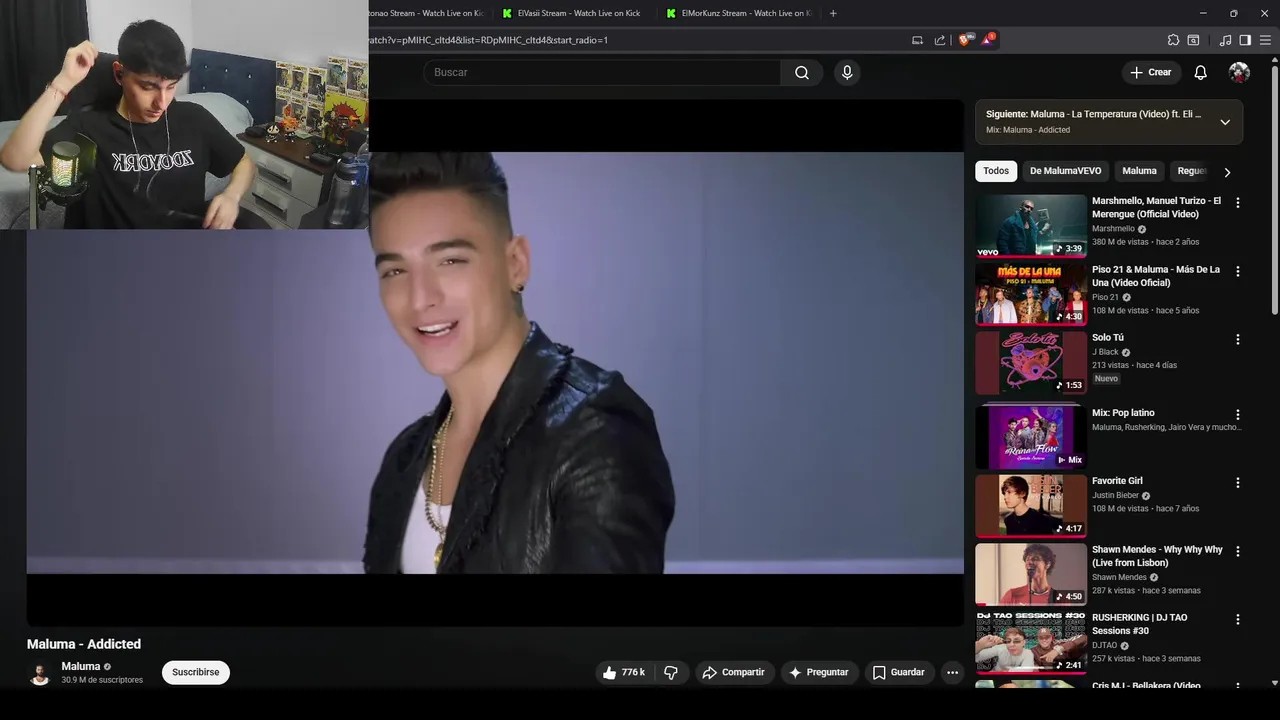This screenshot has width=1280, height=720.
Task: Open tab search icon in toolbar
Action: click(x=1193, y=40)
